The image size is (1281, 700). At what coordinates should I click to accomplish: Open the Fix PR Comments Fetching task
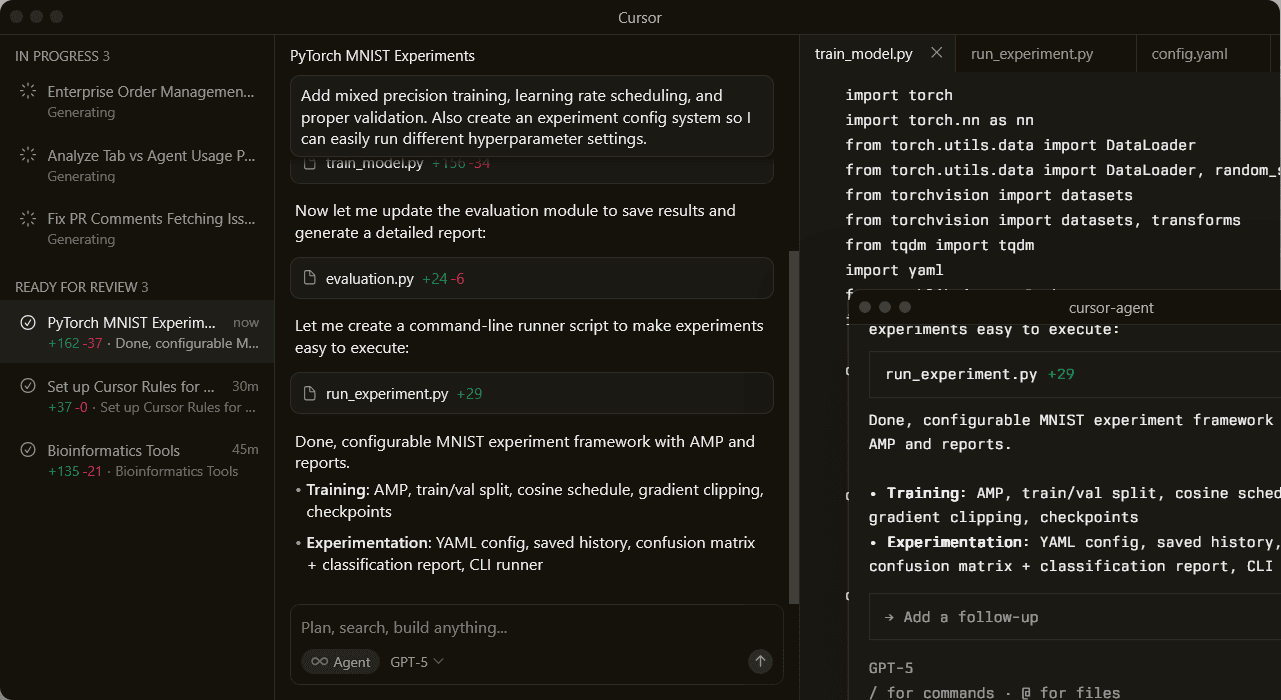coord(150,219)
